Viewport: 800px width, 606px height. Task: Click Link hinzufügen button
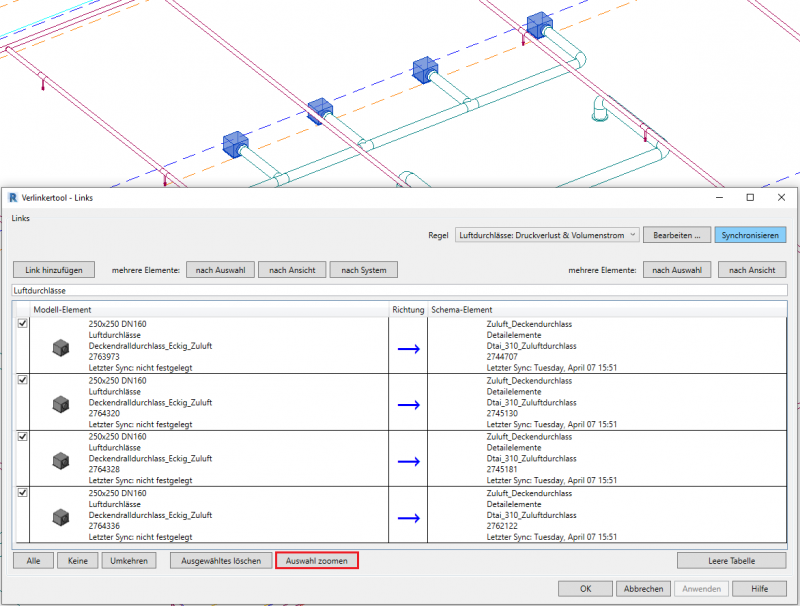tap(54, 269)
